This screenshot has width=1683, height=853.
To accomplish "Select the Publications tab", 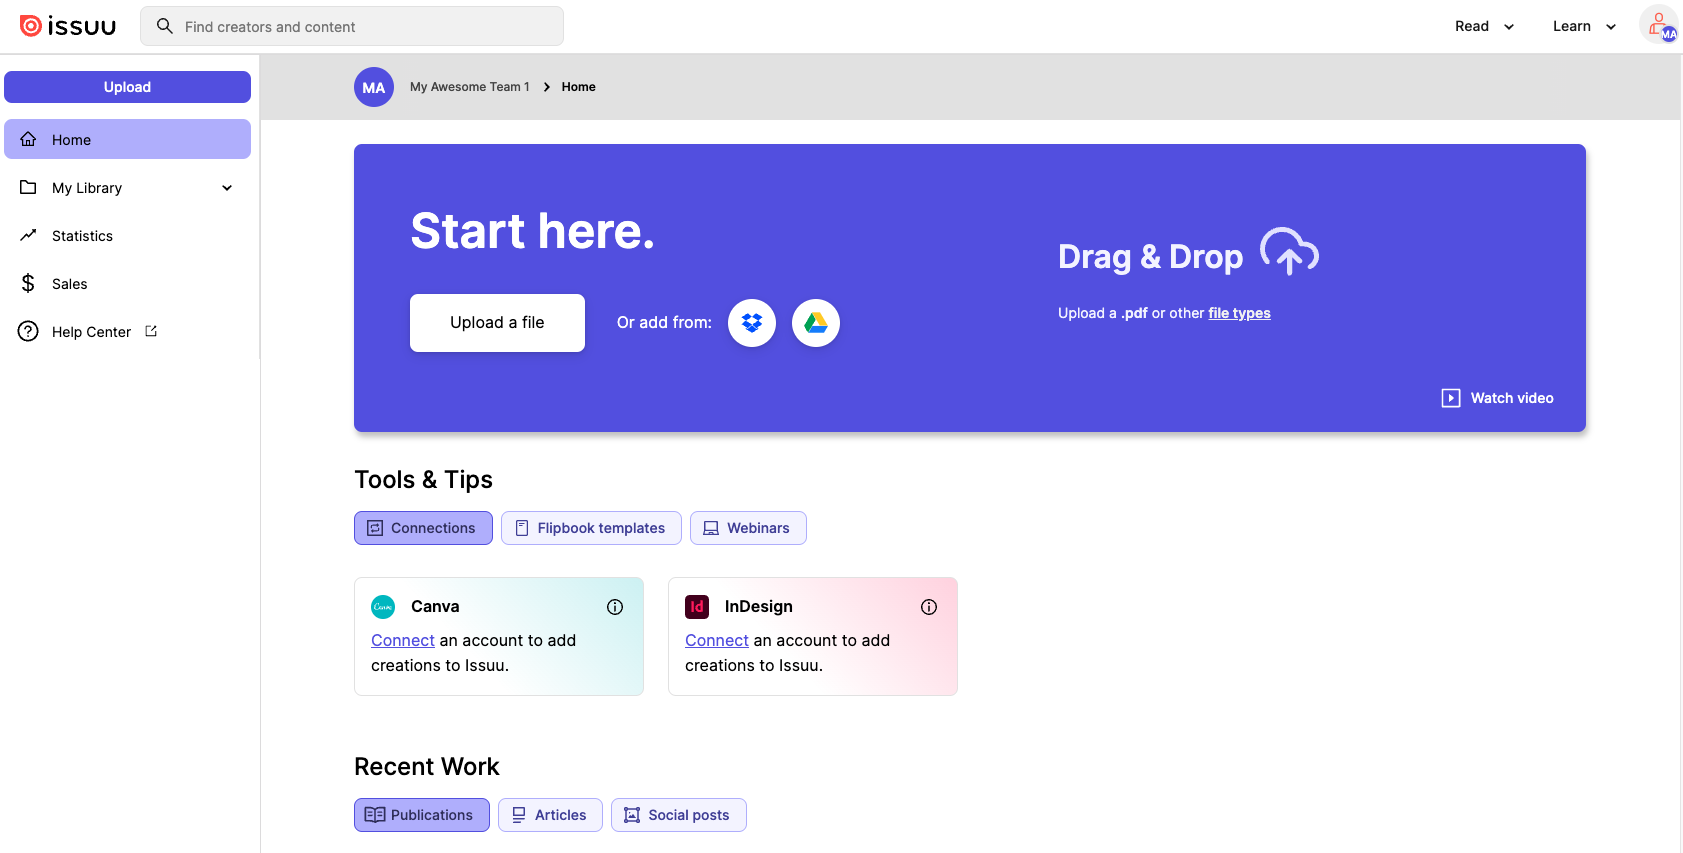I will pos(422,815).
